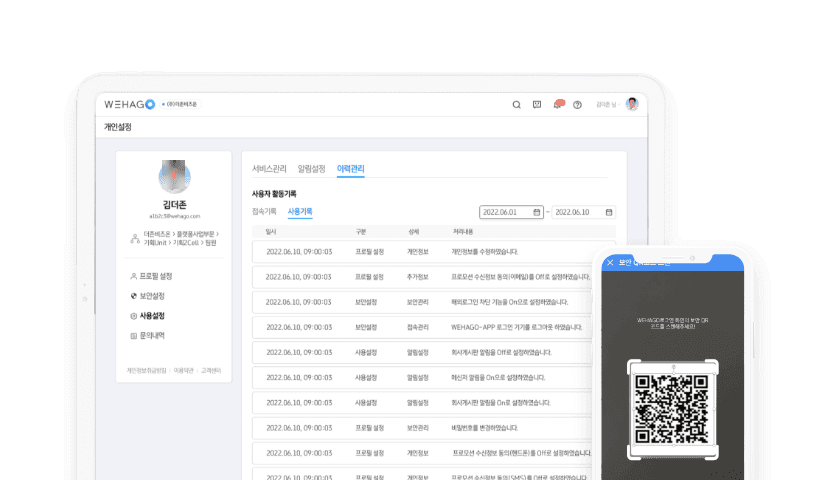
Task: Open the 고객센터 footer link
Action: [211, 370]
